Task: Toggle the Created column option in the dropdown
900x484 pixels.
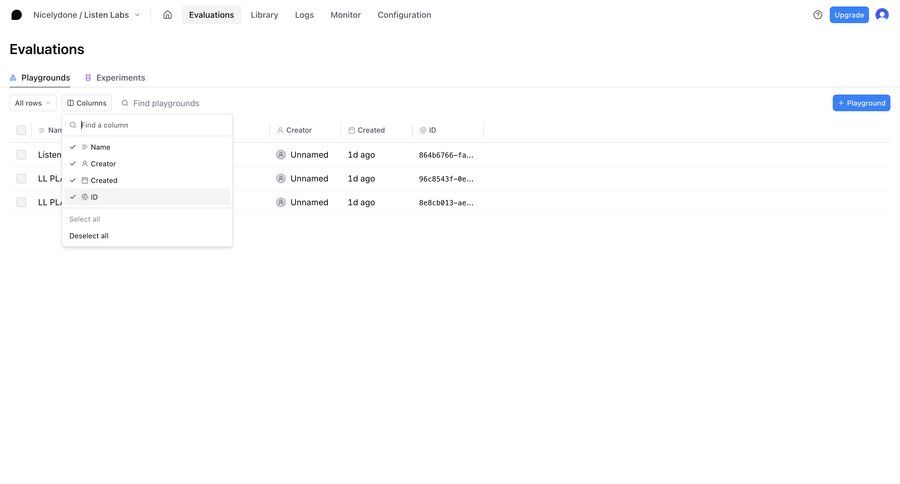Action: 148,180
